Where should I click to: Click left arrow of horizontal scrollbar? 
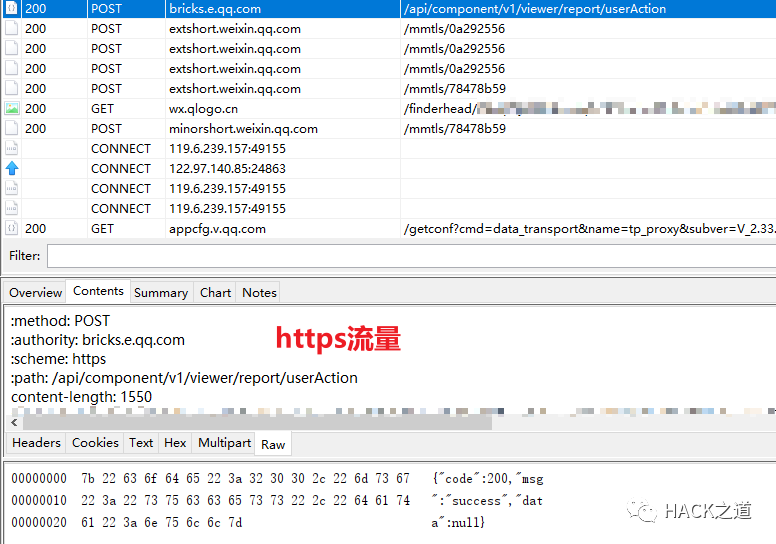[x=14, y=422]
